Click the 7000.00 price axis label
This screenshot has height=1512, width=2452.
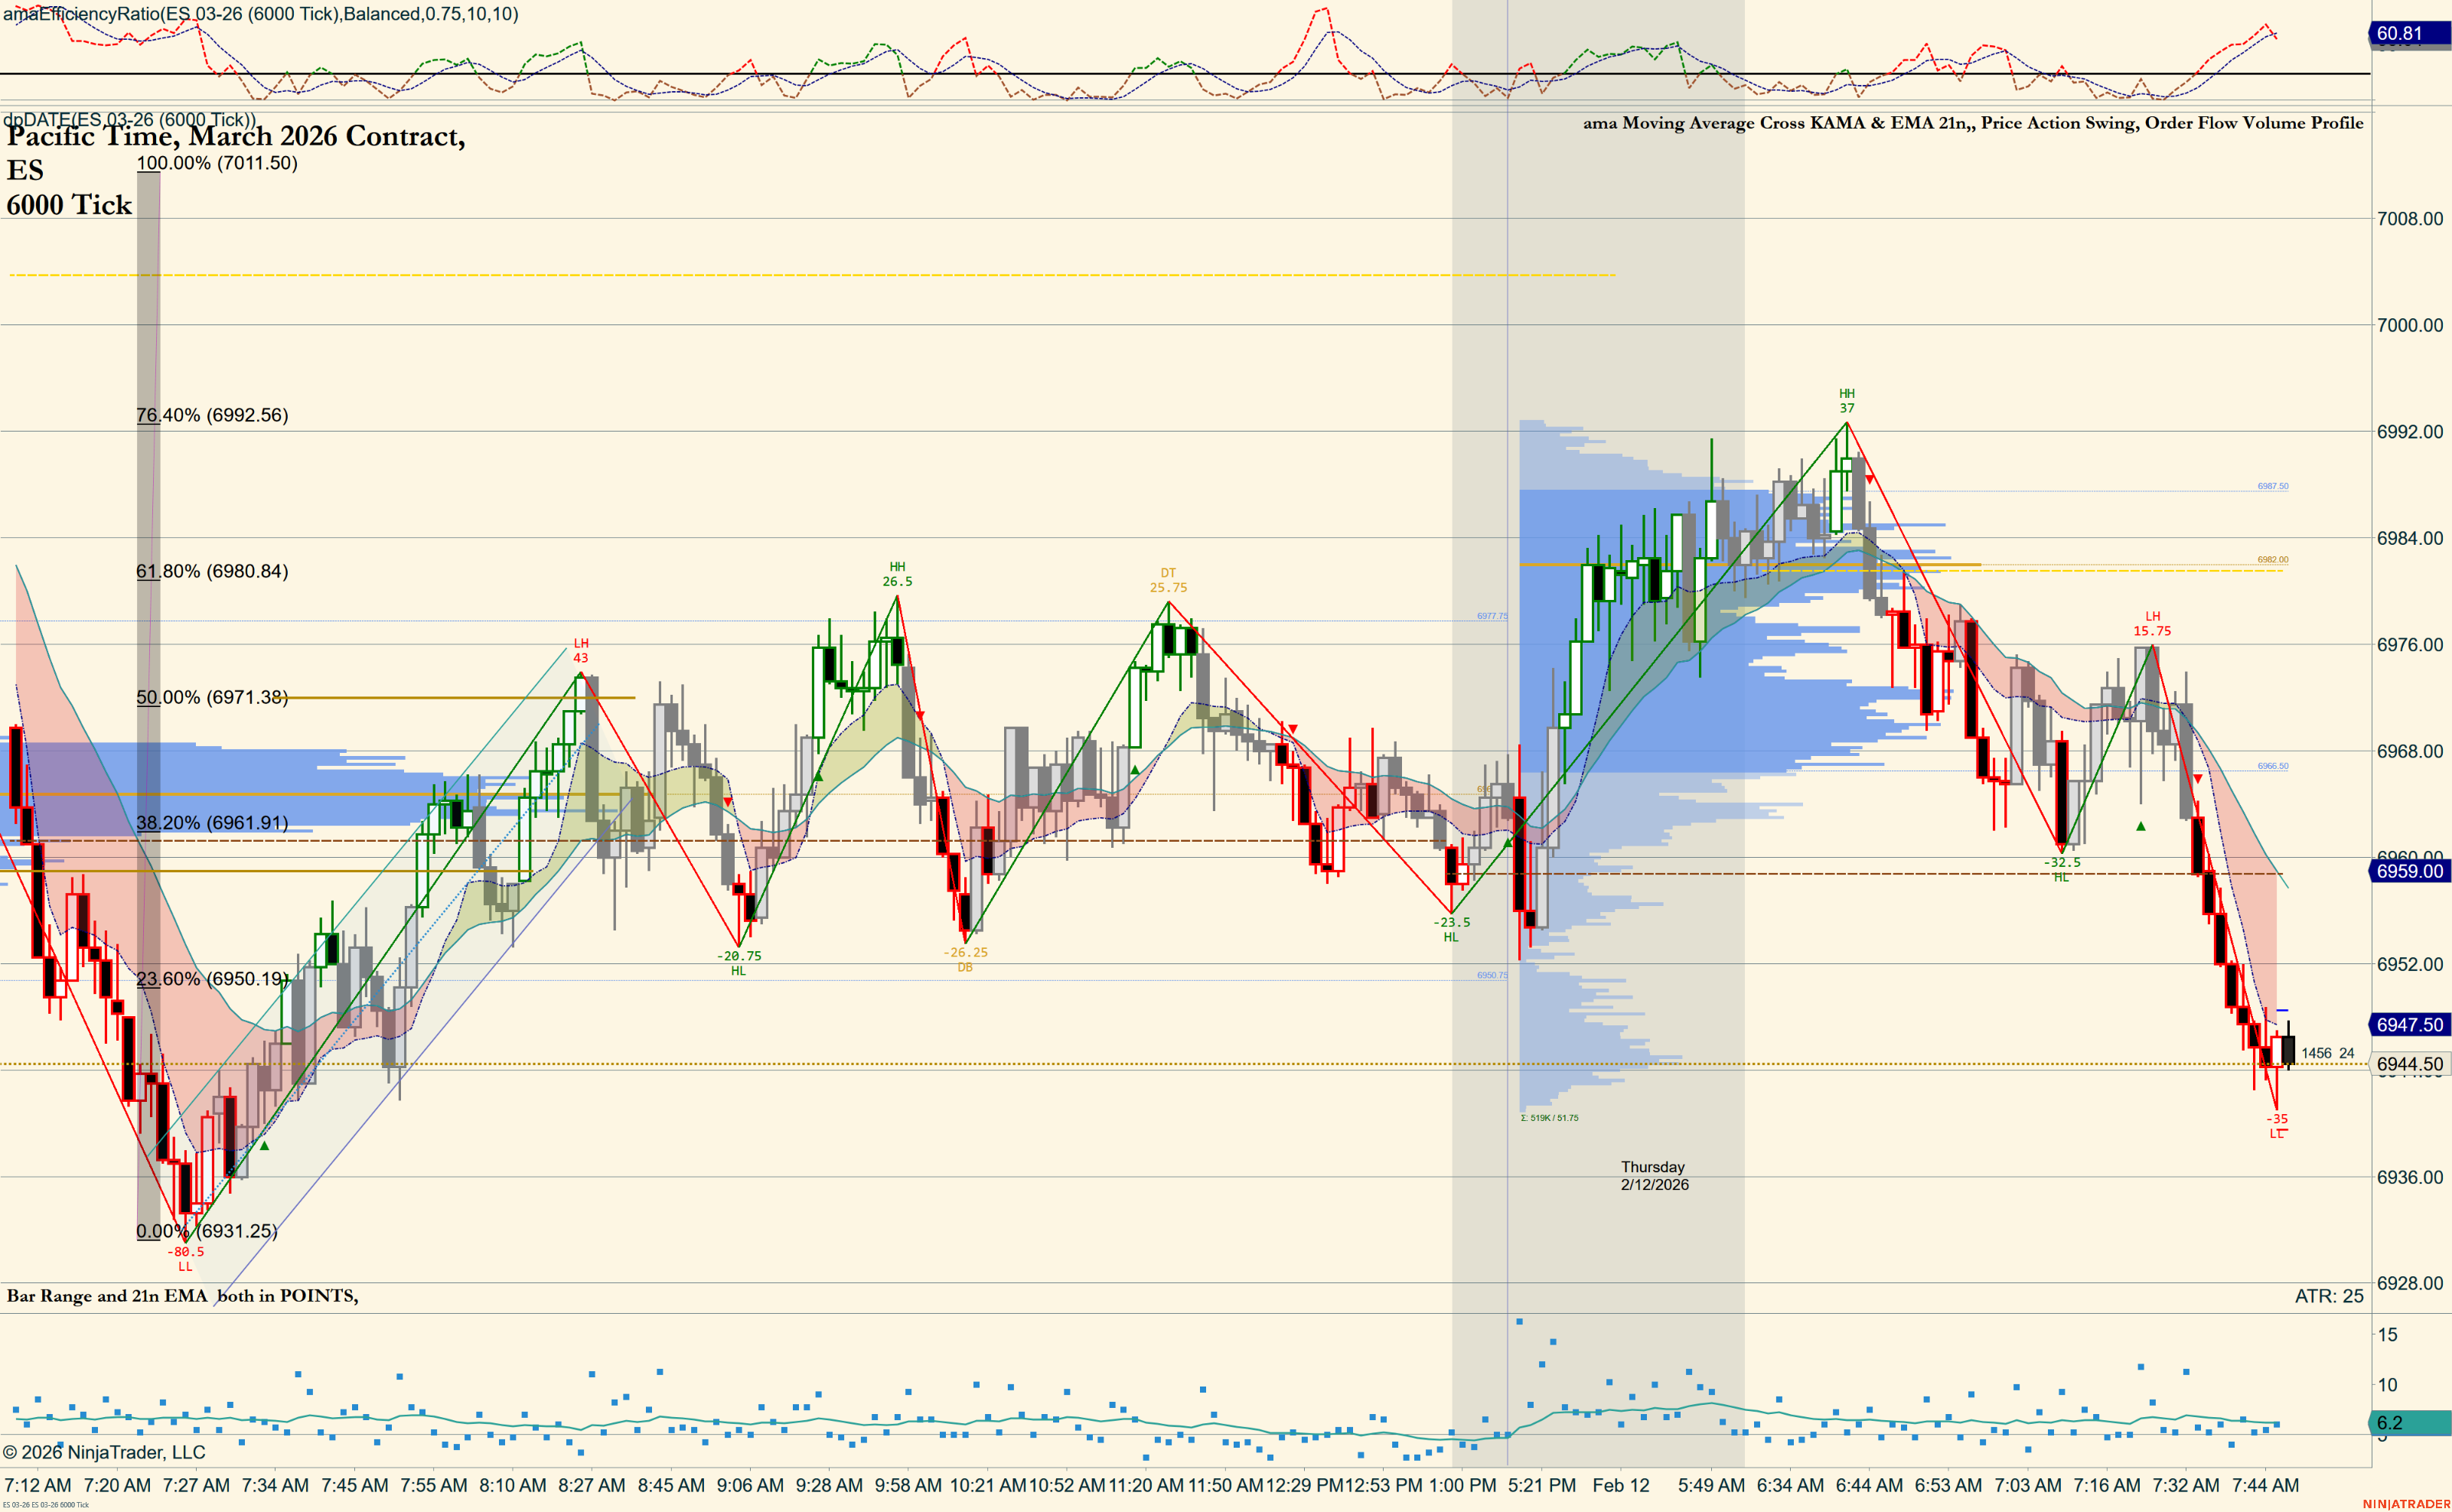2409,325
